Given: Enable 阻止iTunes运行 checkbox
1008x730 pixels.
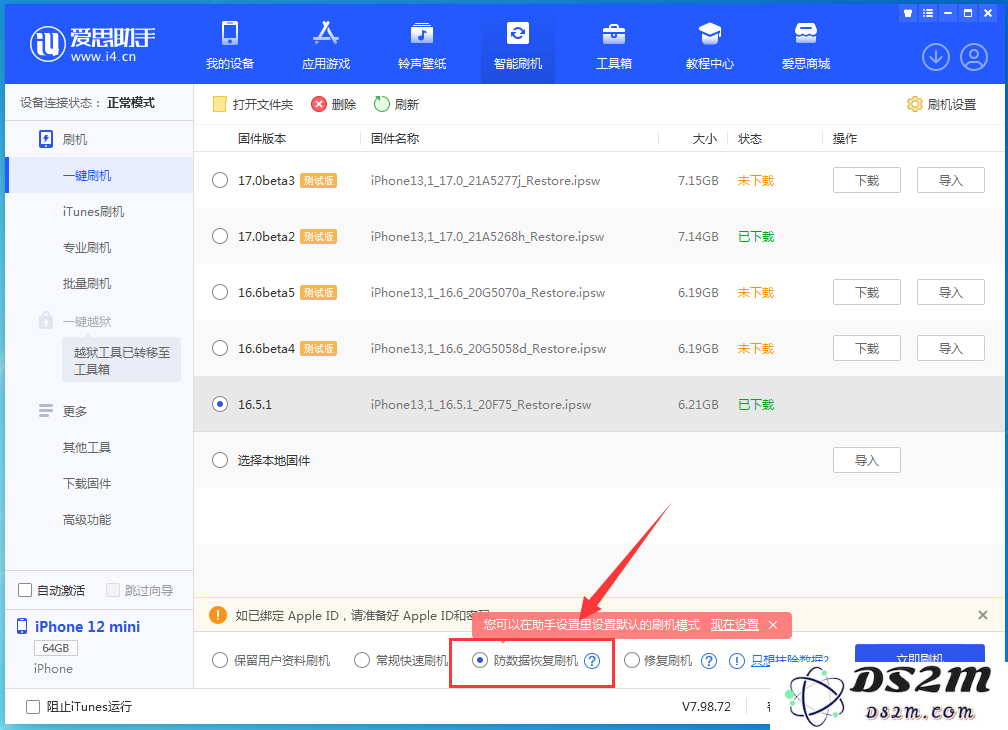Looking at the screenshot, I should click(x=33, y=707).
